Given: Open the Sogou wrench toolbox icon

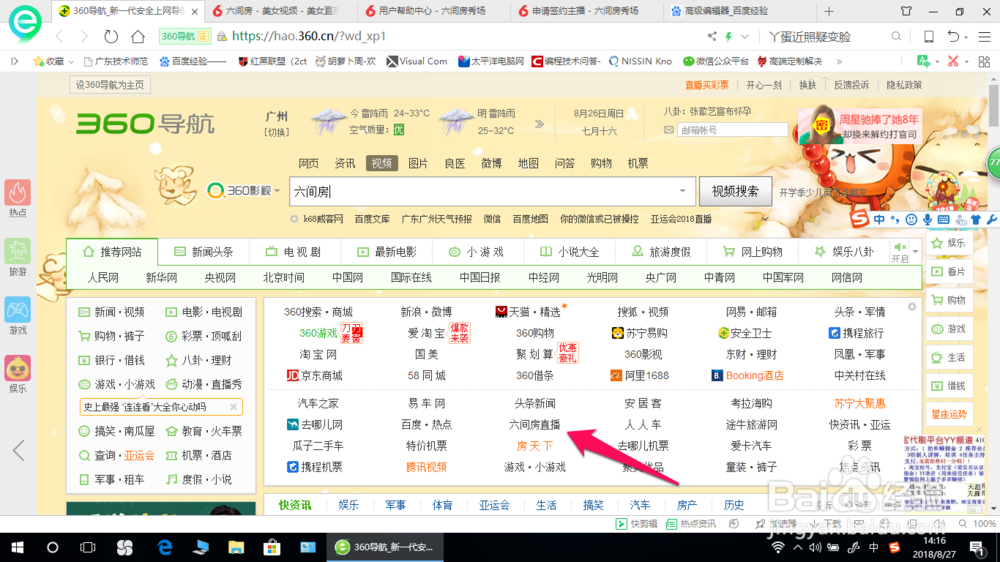Looking at the screenshot, I should [991, 219].
